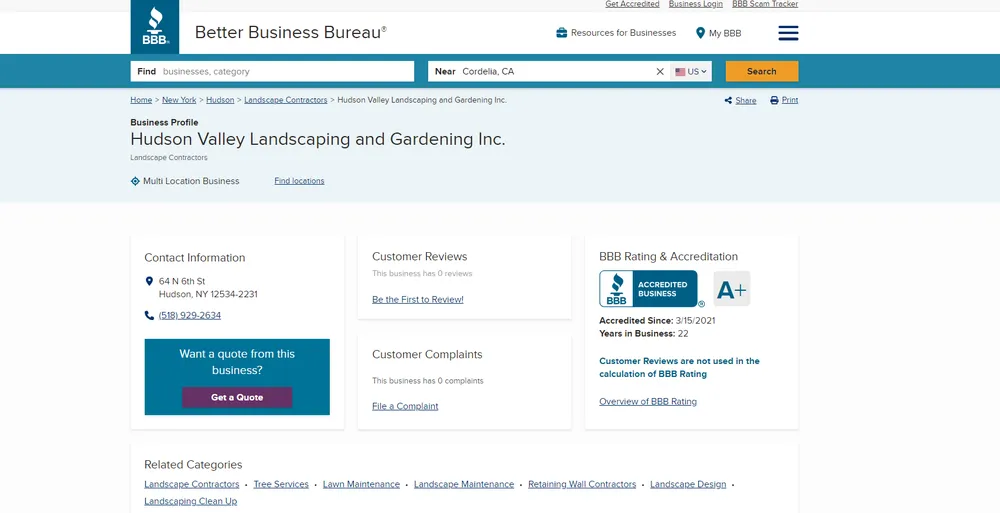The image size is (1000, 513).
Task: Click the BBB torch logo
Action: (155, 27)
